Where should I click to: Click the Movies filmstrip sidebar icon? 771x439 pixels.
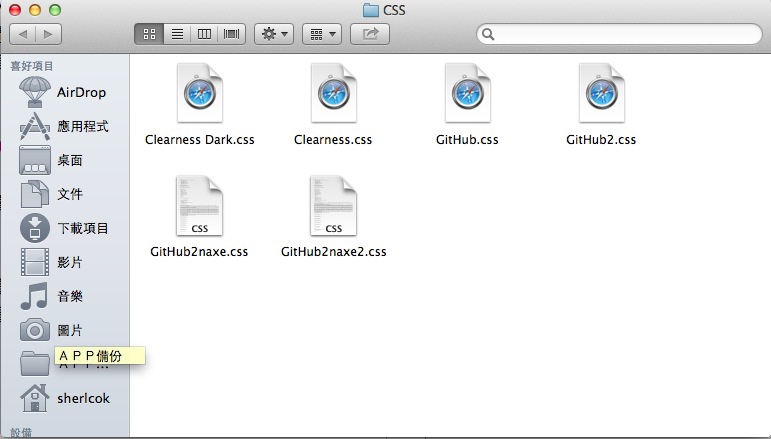click(34, 262)
